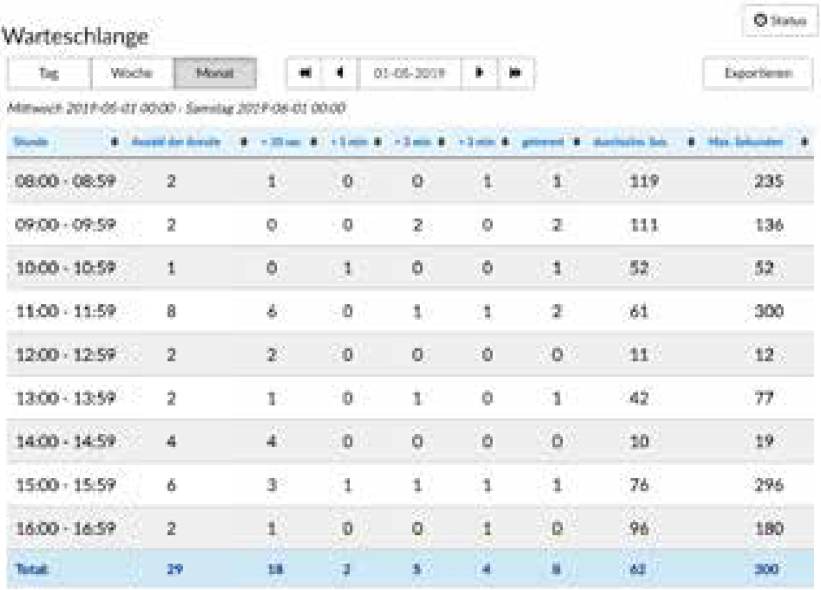821x590 pixels.
Task: Advance to the next month with the arrow
Action: click(480, 73)
